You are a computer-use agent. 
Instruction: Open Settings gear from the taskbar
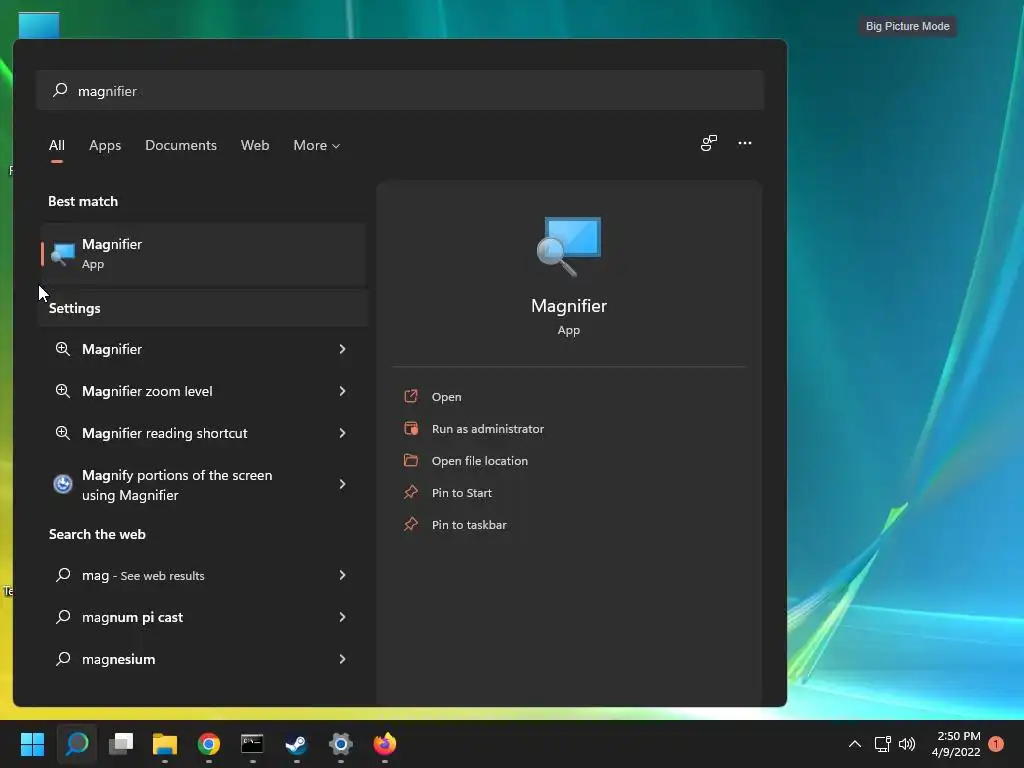(340, 744)
